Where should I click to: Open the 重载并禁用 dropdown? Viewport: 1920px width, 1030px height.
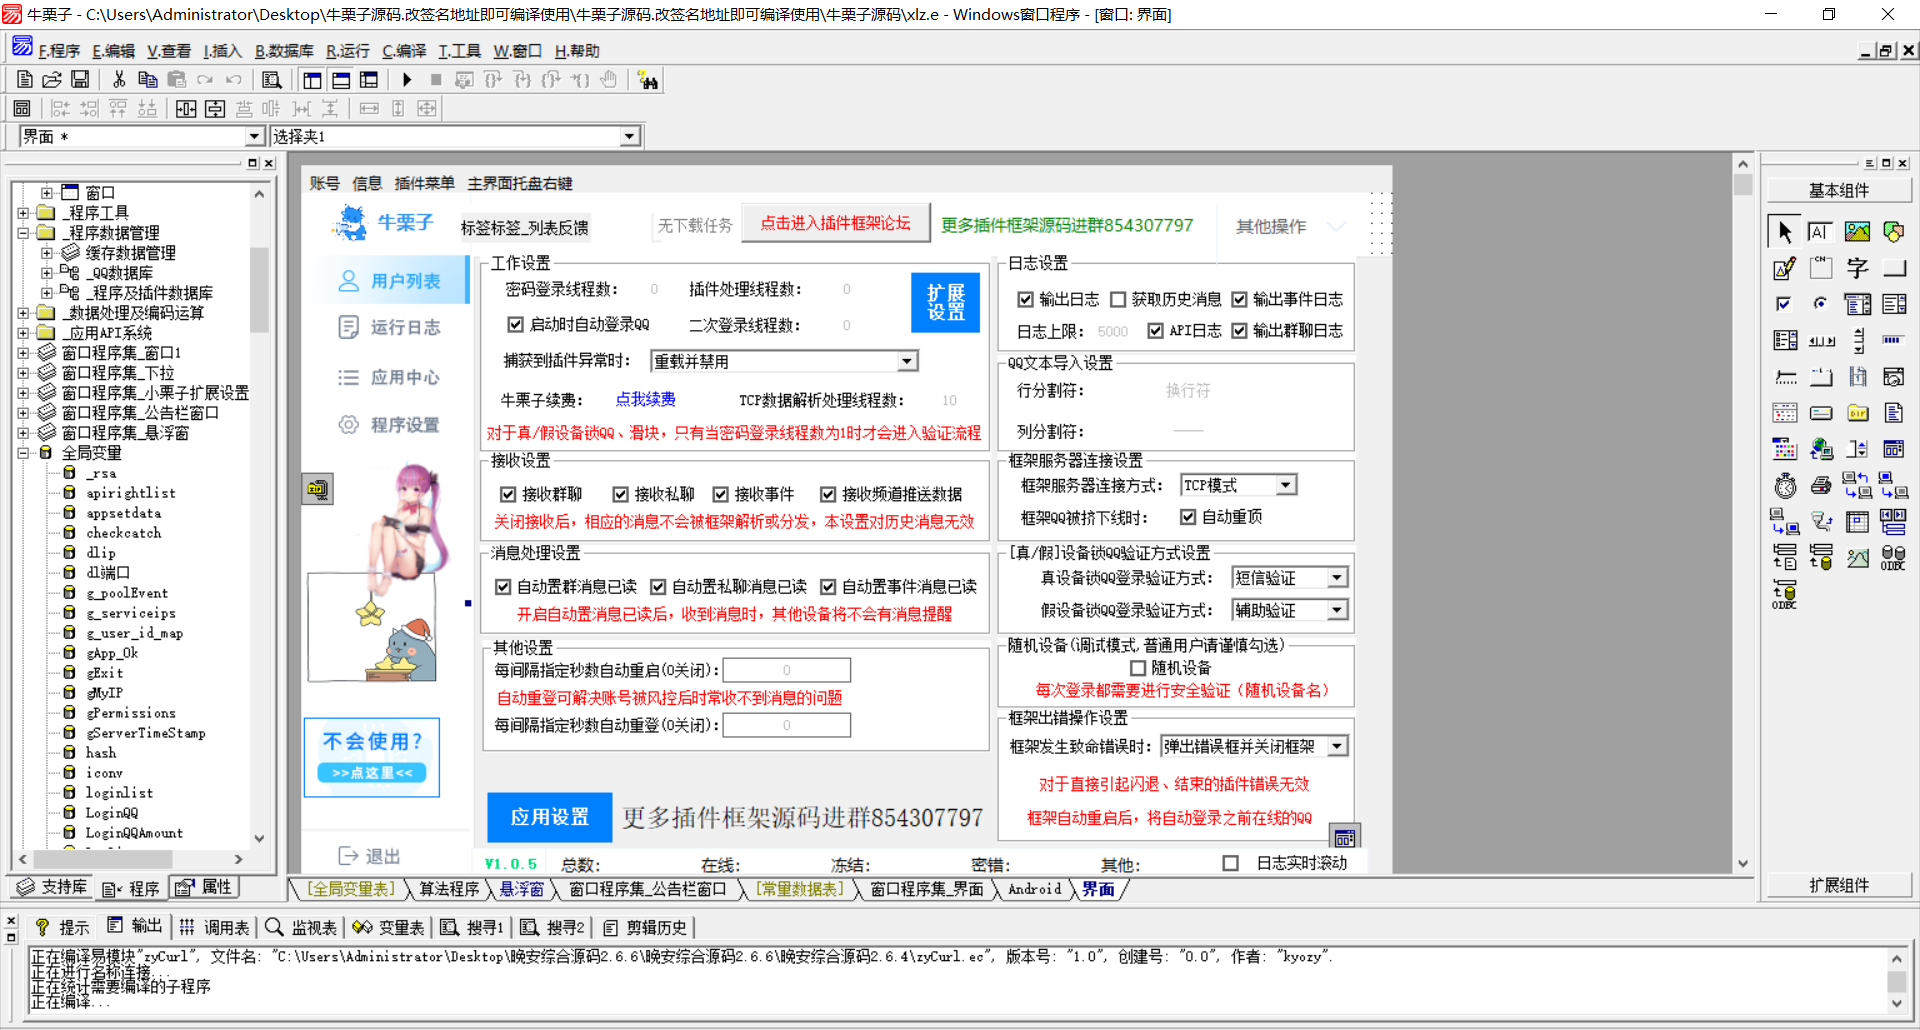click(x=906, y=360)
